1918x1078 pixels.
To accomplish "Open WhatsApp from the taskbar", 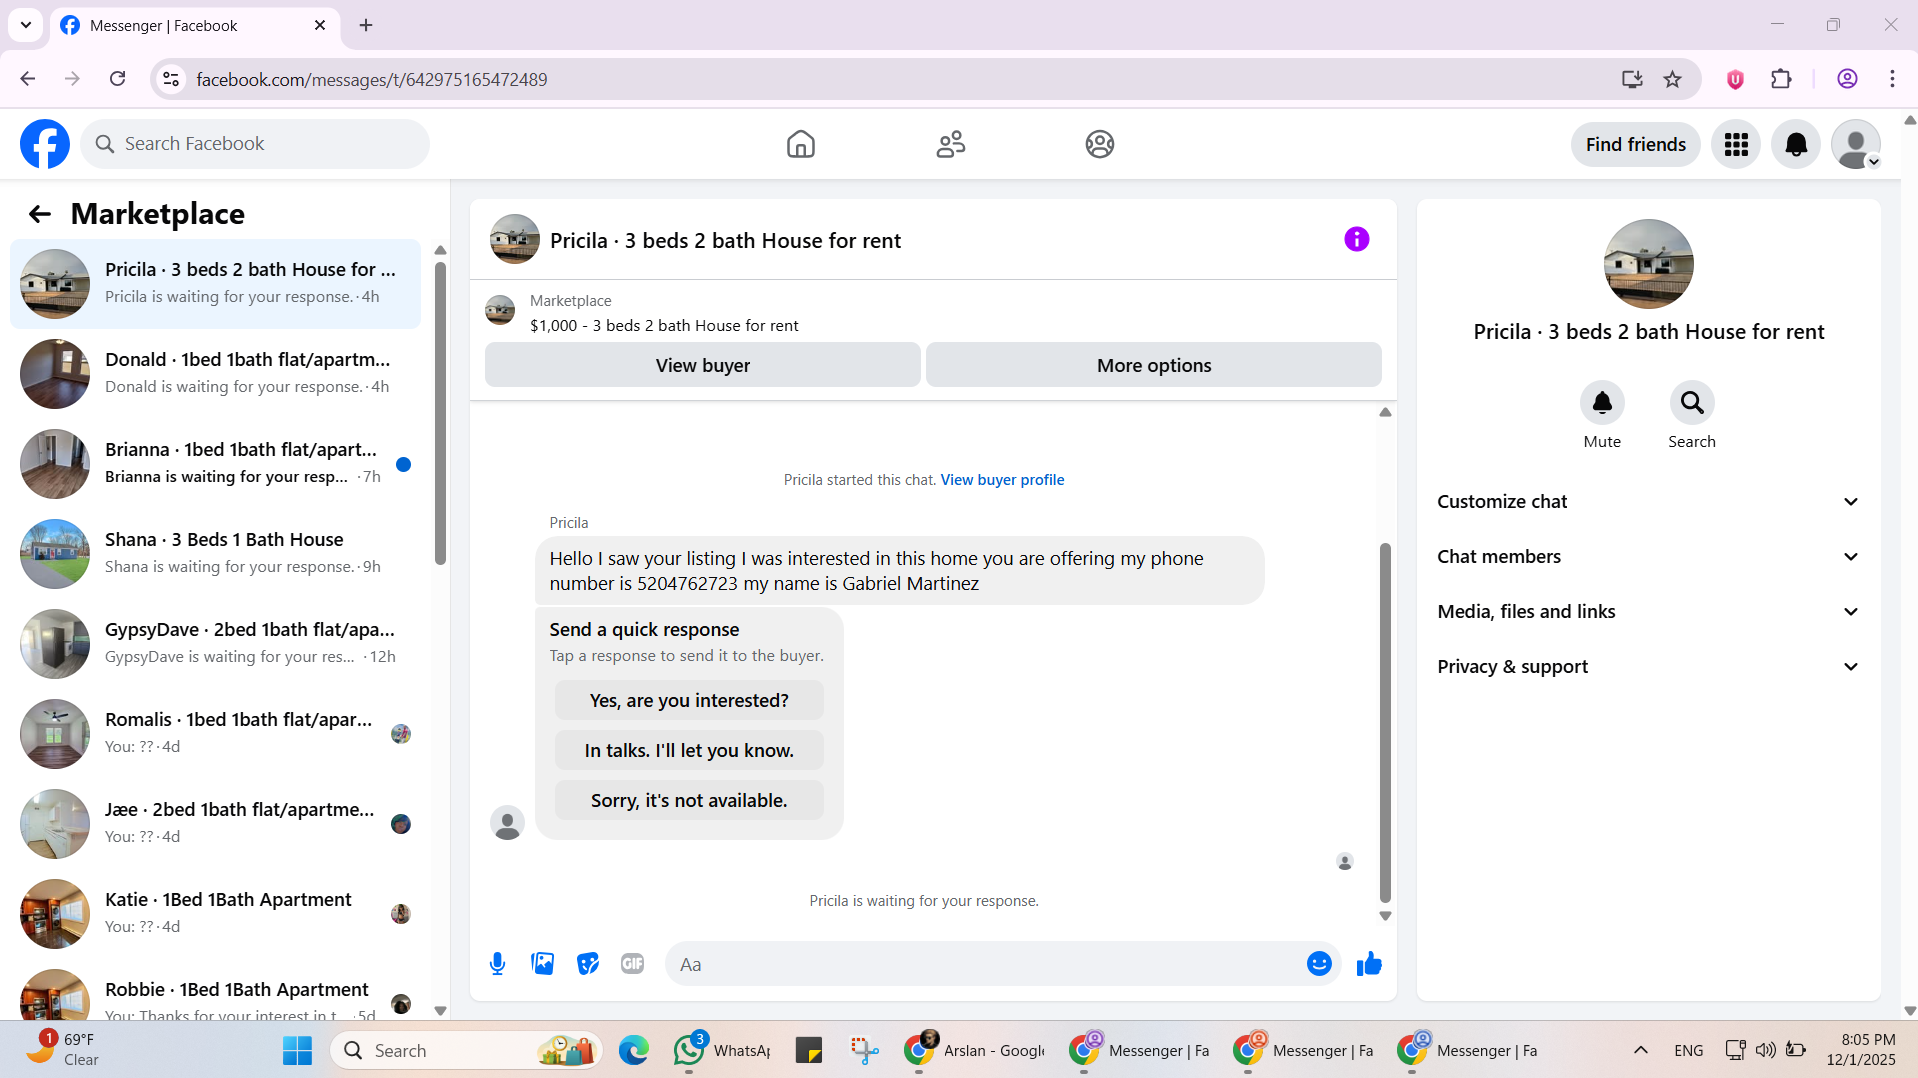I will pyautogui.click(x=721, y=1050).
